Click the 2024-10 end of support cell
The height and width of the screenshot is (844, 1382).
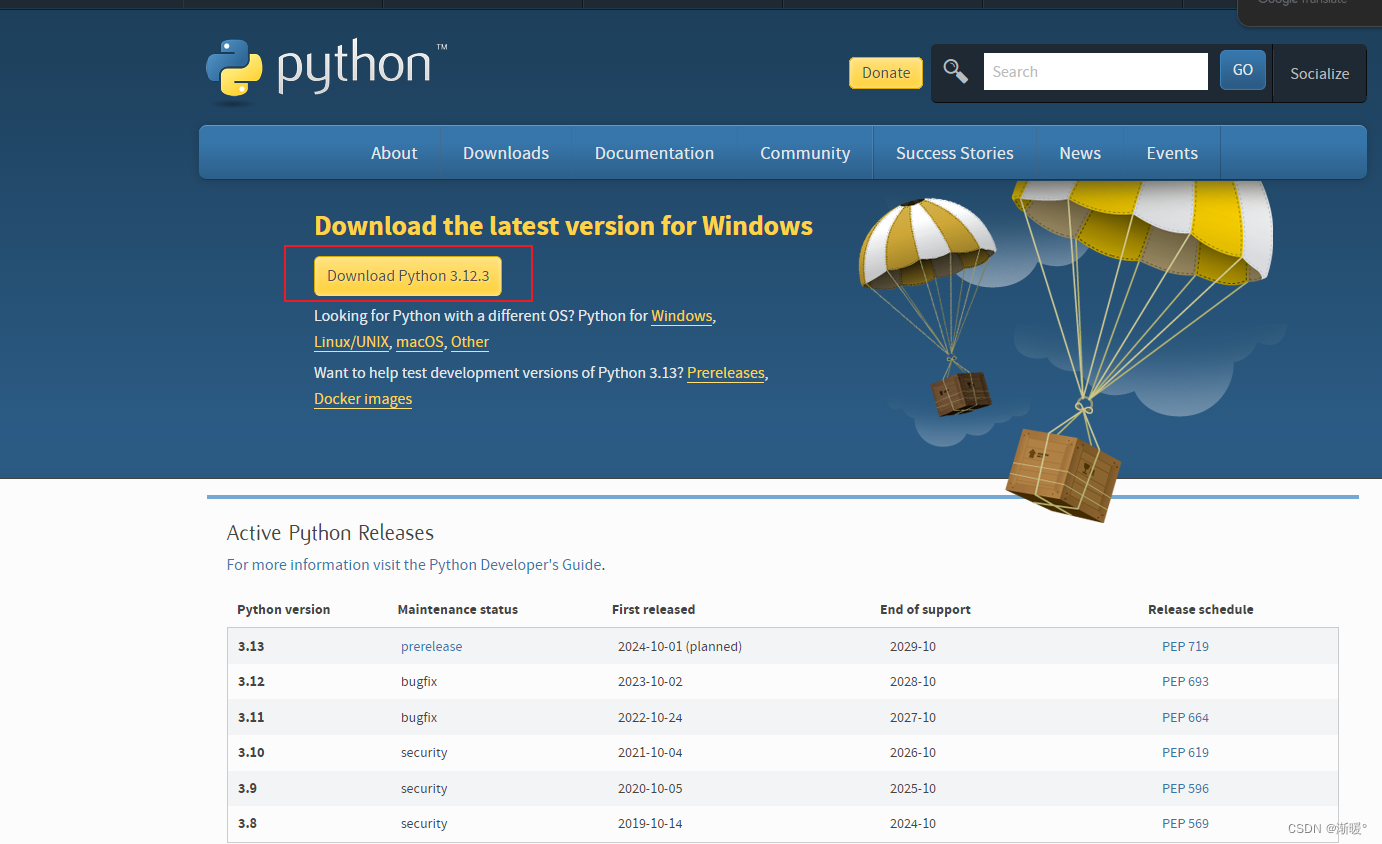click(913, 824)
